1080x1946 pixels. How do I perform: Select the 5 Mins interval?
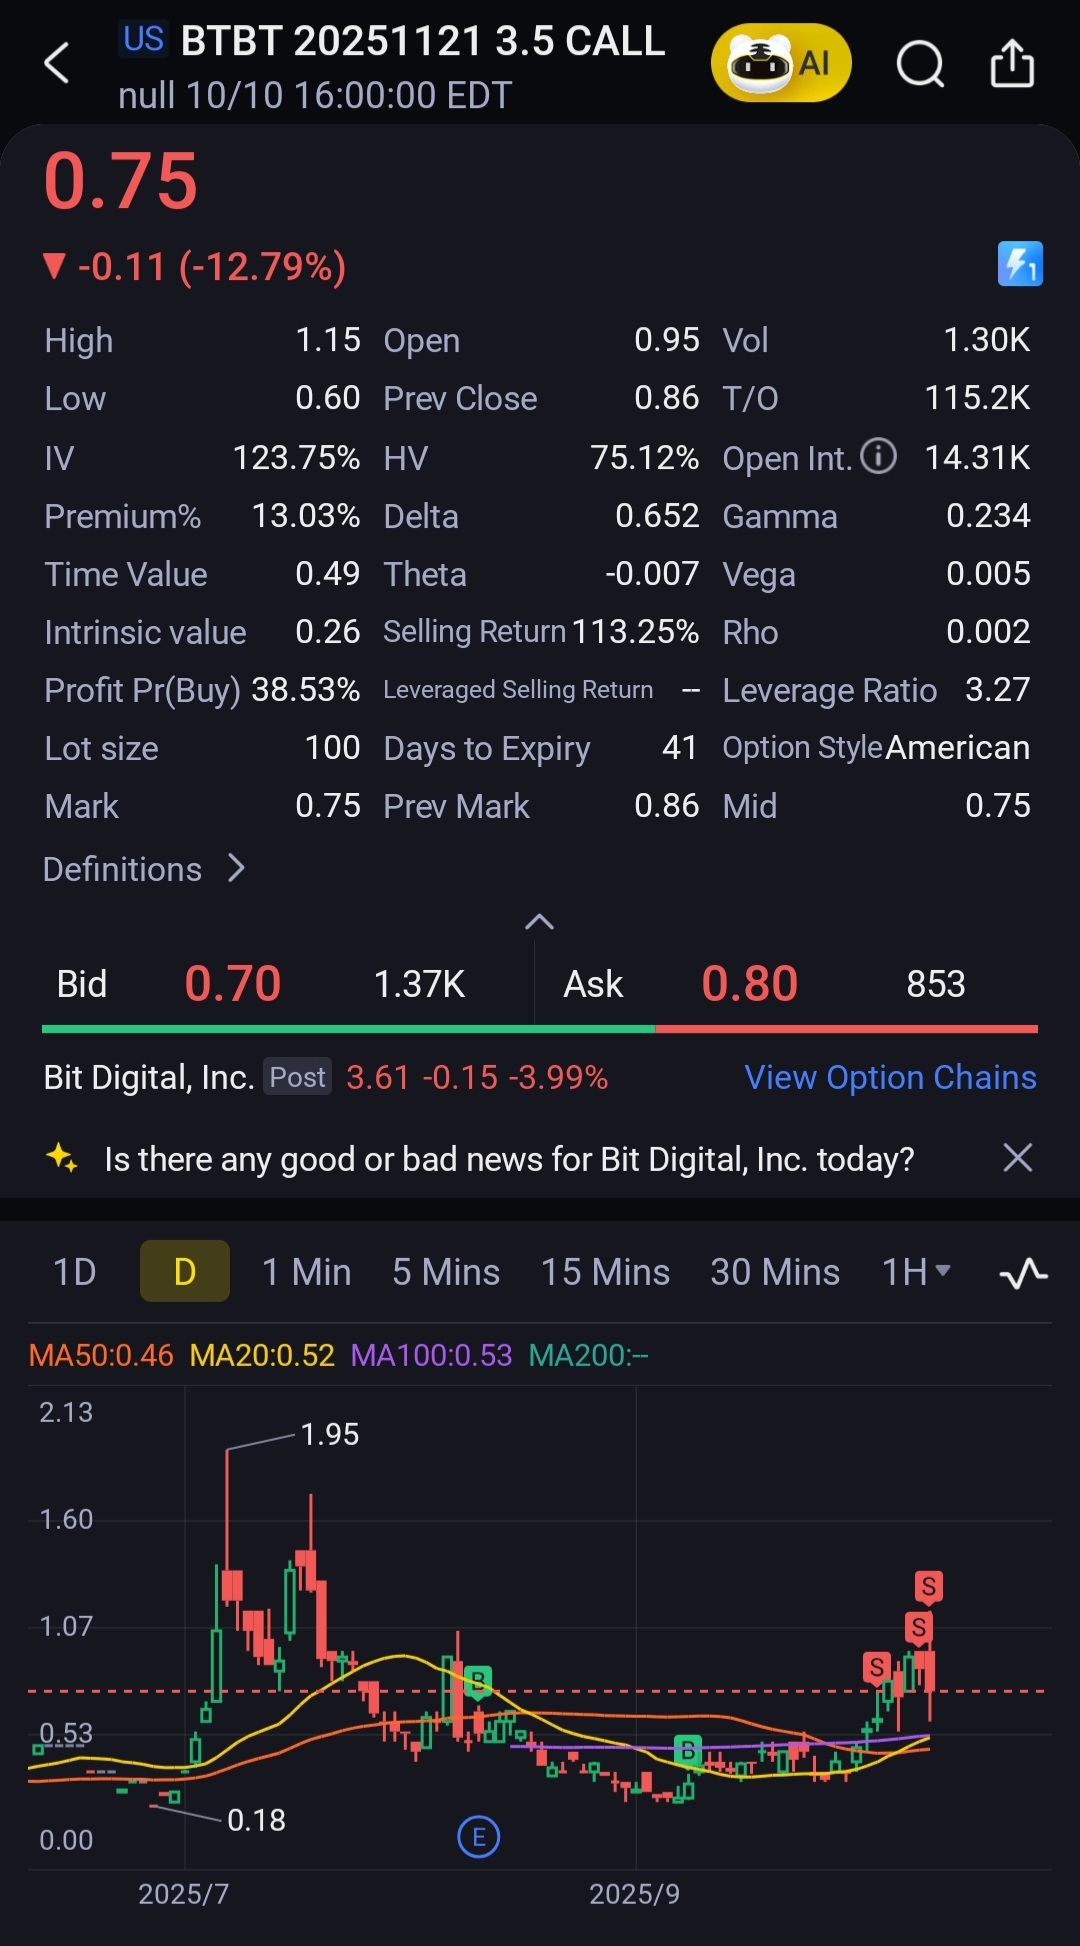tap(445, 1272)
